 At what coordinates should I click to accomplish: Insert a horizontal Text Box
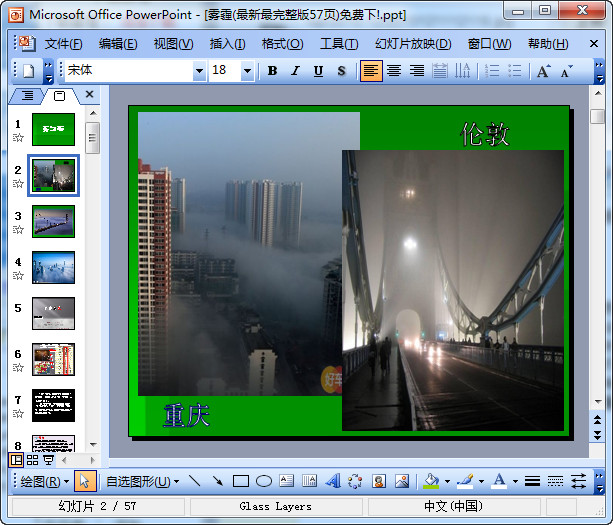click(x=287, y=481)
